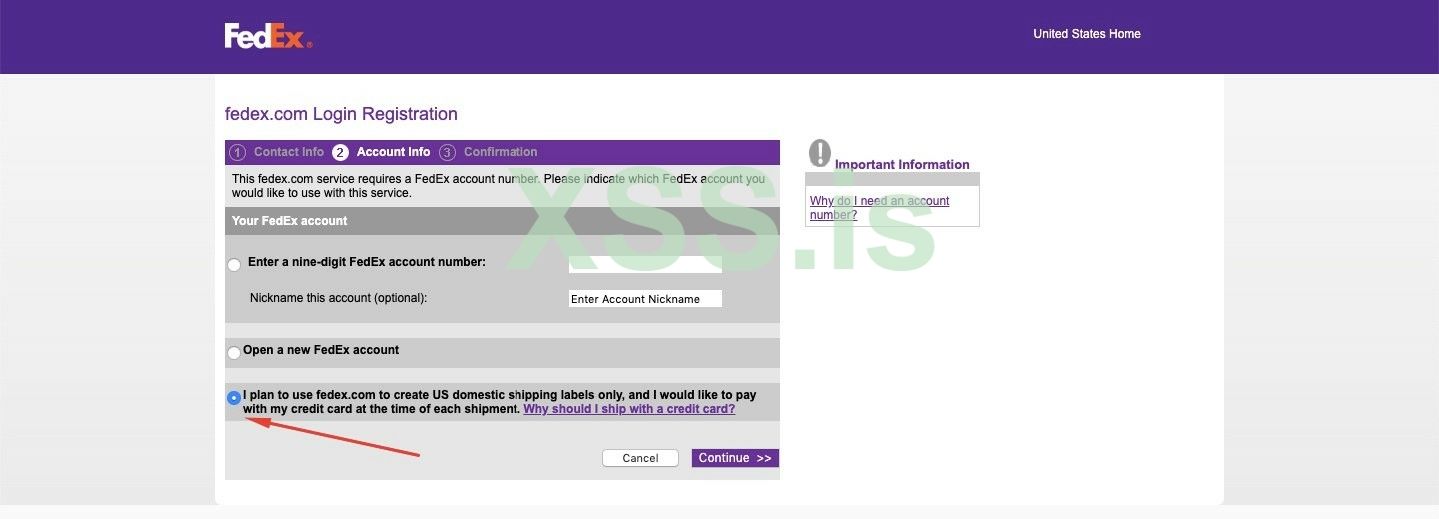Screen dimensions: 1439x519
Task: Go to the Contact Info step
Action: point(277,152)
